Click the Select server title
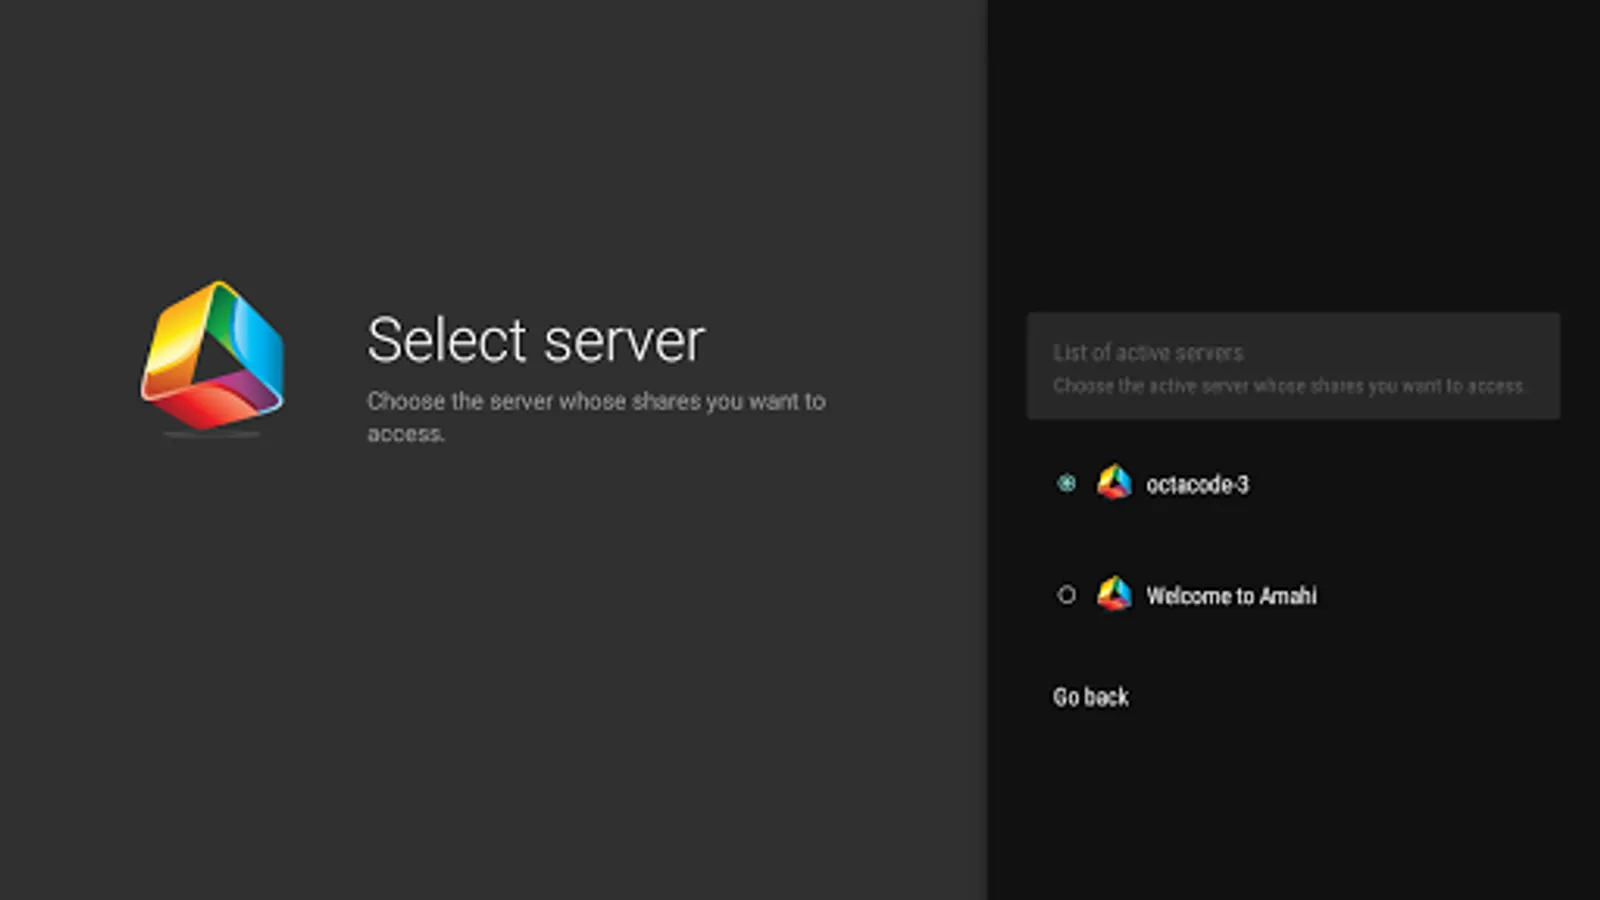 [x=536, y=340]
